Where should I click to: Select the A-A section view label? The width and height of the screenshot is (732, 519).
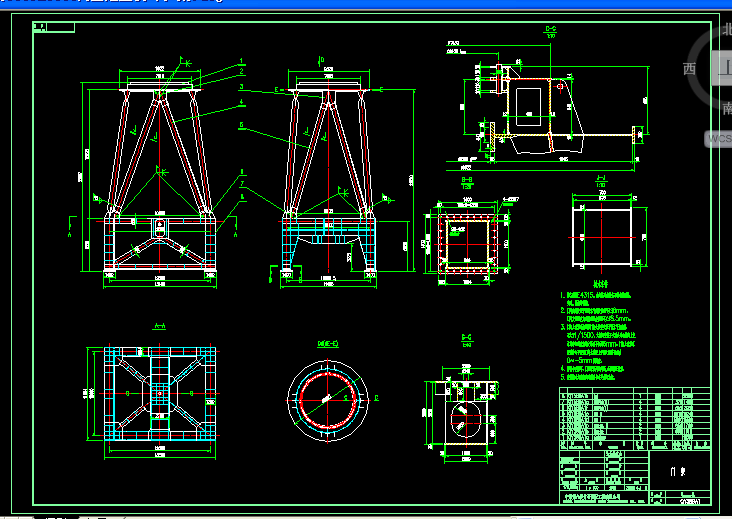coord(160,326)
